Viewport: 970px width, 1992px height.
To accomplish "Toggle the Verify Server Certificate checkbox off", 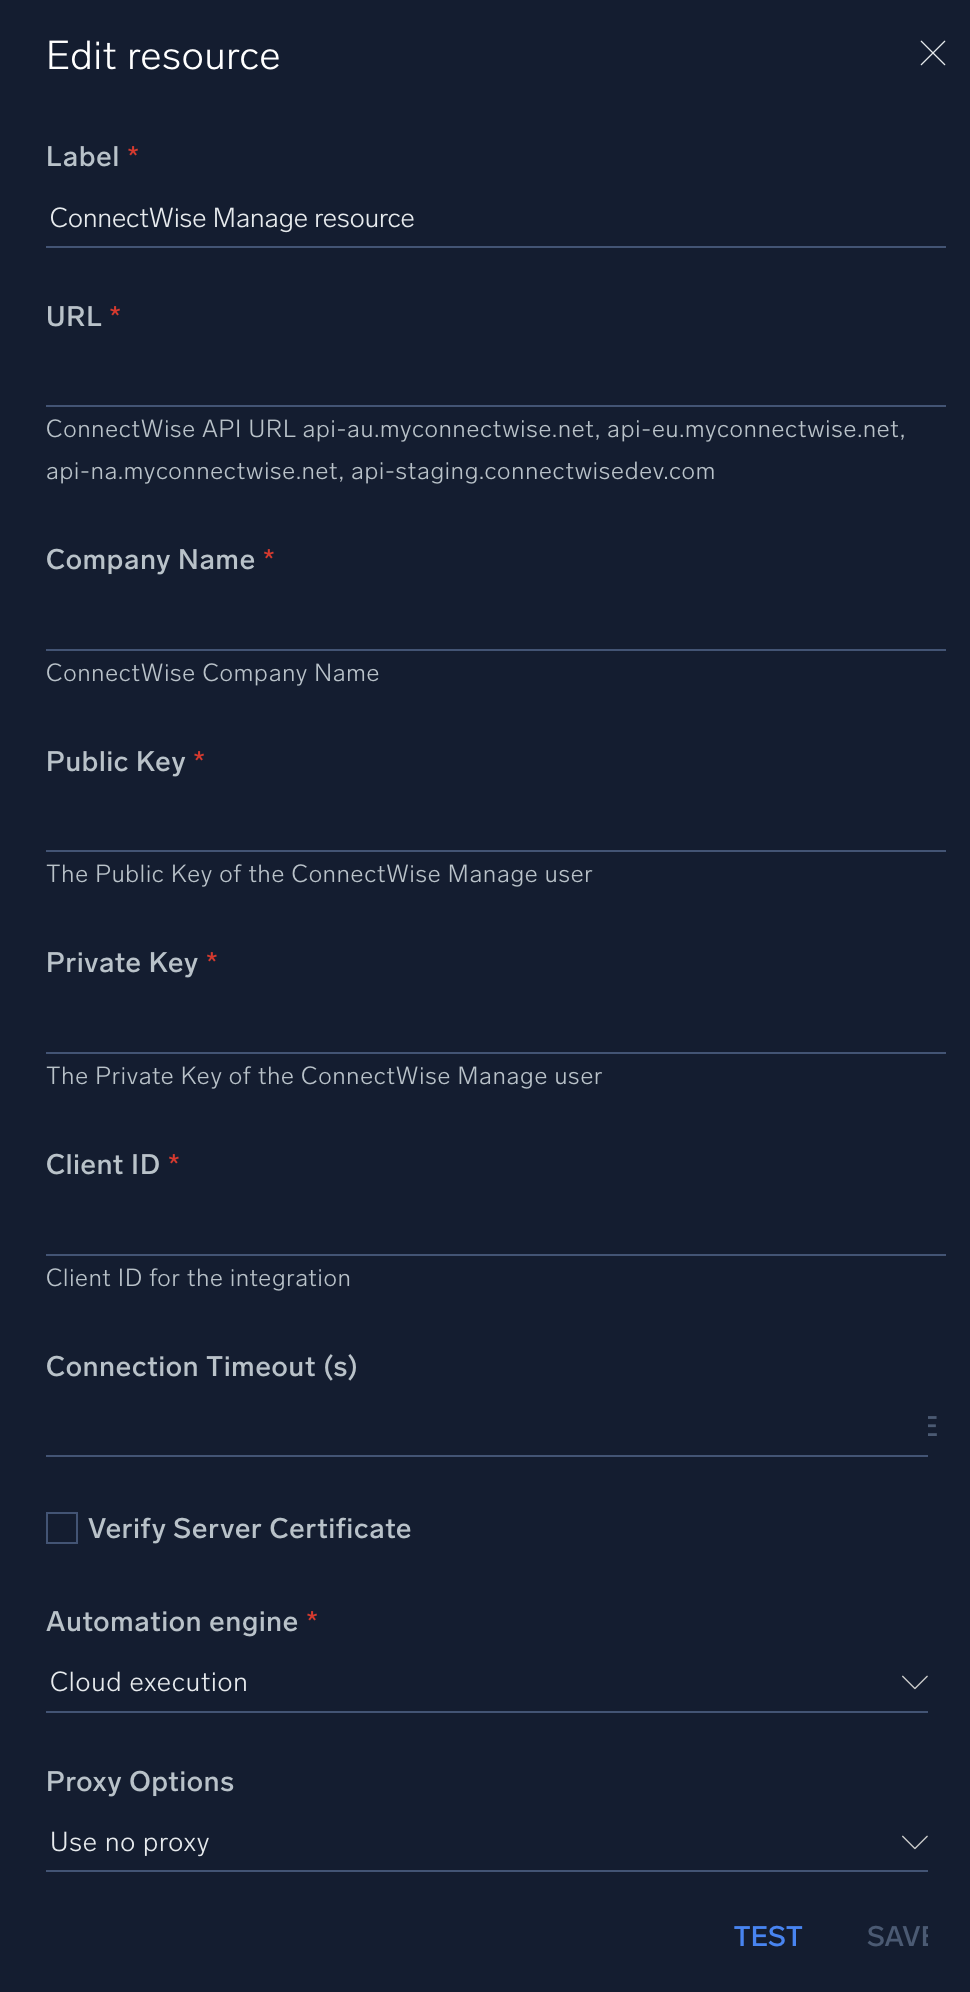I will tap(61, 1528).
